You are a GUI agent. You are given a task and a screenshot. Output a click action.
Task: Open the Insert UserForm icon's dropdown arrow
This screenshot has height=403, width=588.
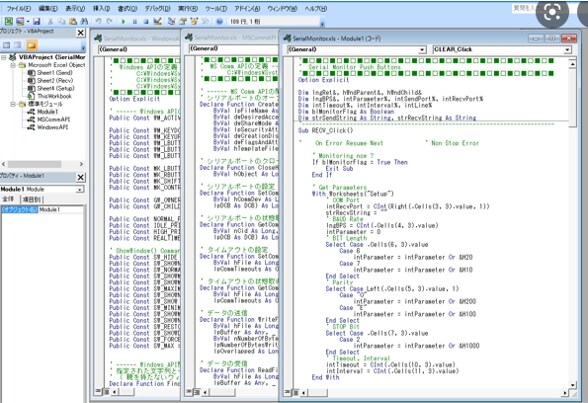[27, 22]
